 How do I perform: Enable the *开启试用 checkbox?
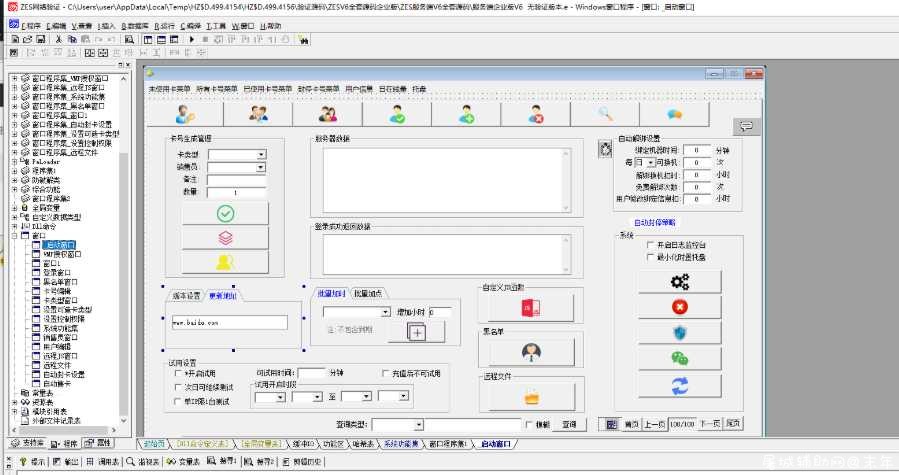point(178,373)
